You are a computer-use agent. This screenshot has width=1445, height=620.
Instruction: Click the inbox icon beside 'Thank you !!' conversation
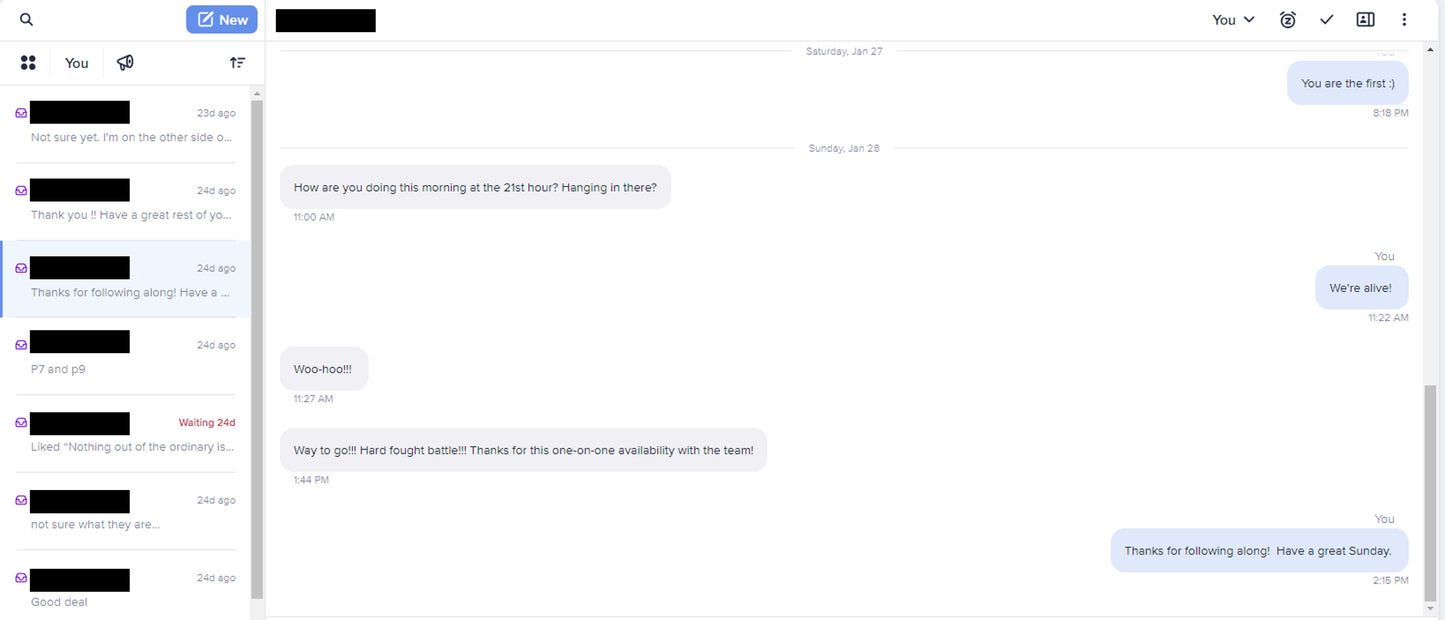[x=21, y=191]
